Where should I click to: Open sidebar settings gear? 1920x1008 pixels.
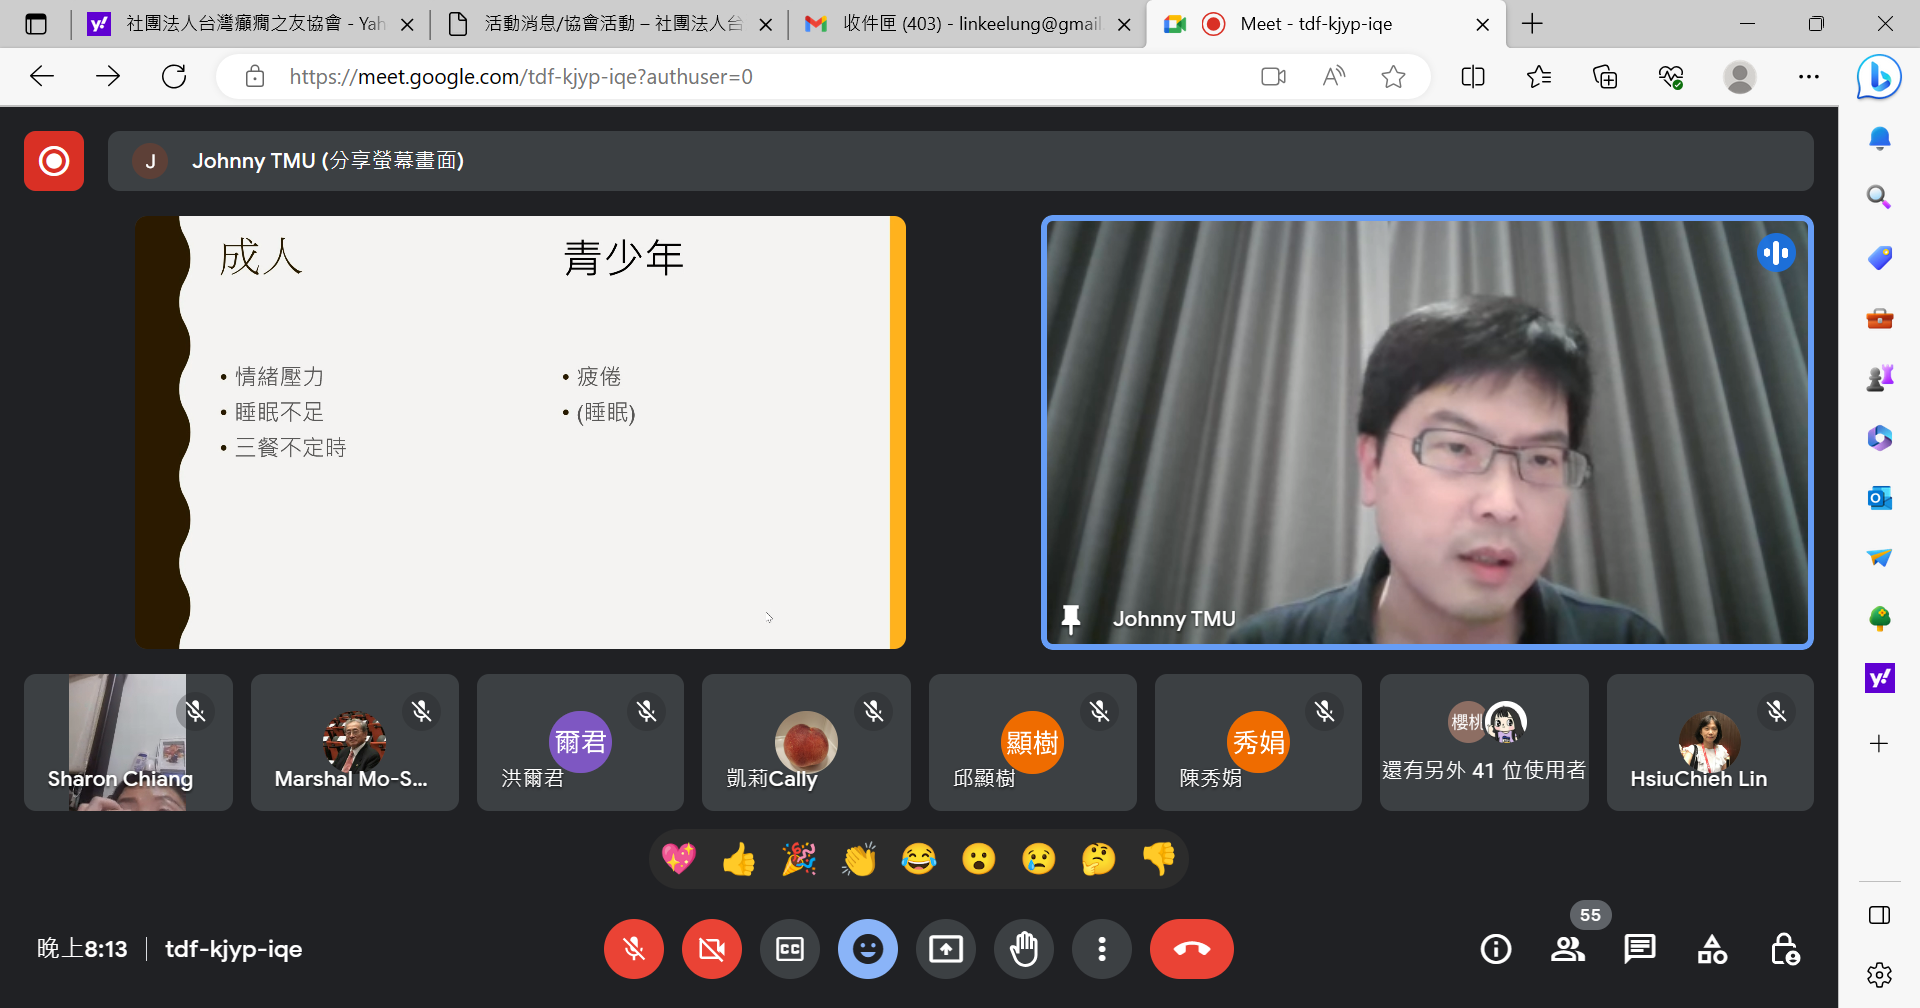pyautogui.click(x=1879, y=975)
